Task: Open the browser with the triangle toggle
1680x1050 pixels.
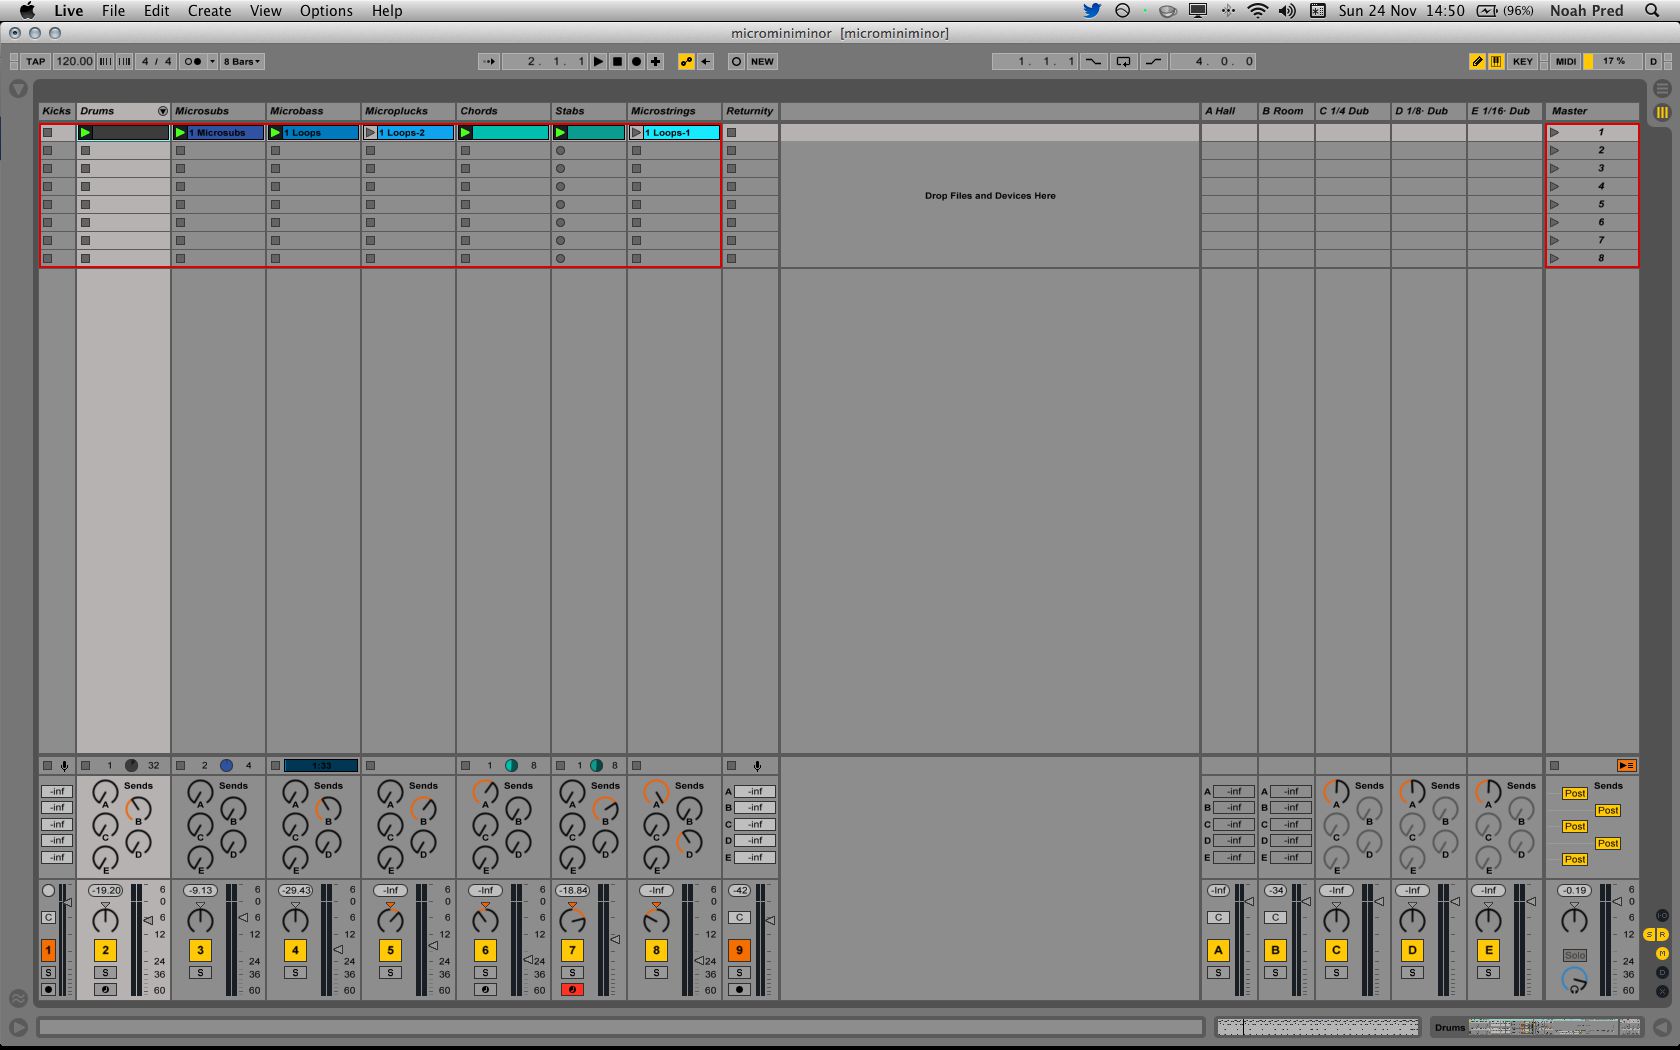Action: [x=18, y=89]
